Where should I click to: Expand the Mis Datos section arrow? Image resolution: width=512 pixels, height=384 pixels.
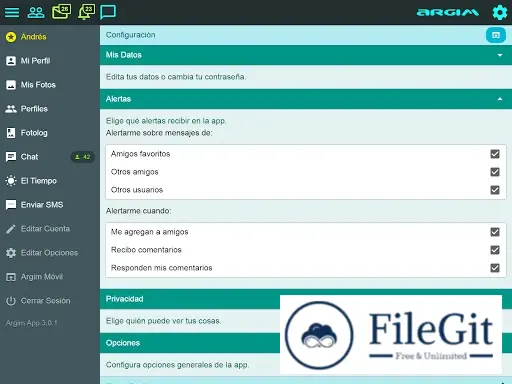[x=500, y=55]
